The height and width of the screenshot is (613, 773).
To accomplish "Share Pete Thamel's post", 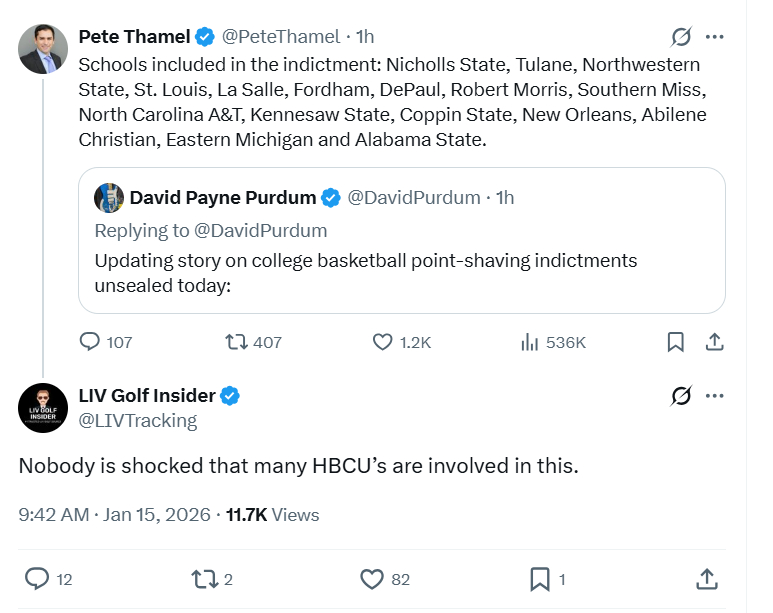I will (x=714, y=342).
